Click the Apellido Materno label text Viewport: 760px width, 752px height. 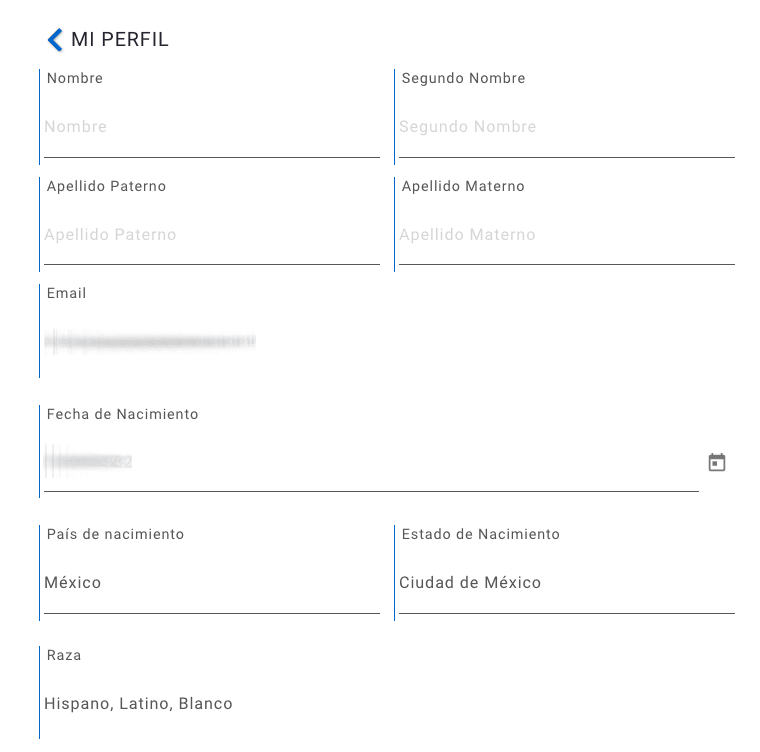[463, 187]
